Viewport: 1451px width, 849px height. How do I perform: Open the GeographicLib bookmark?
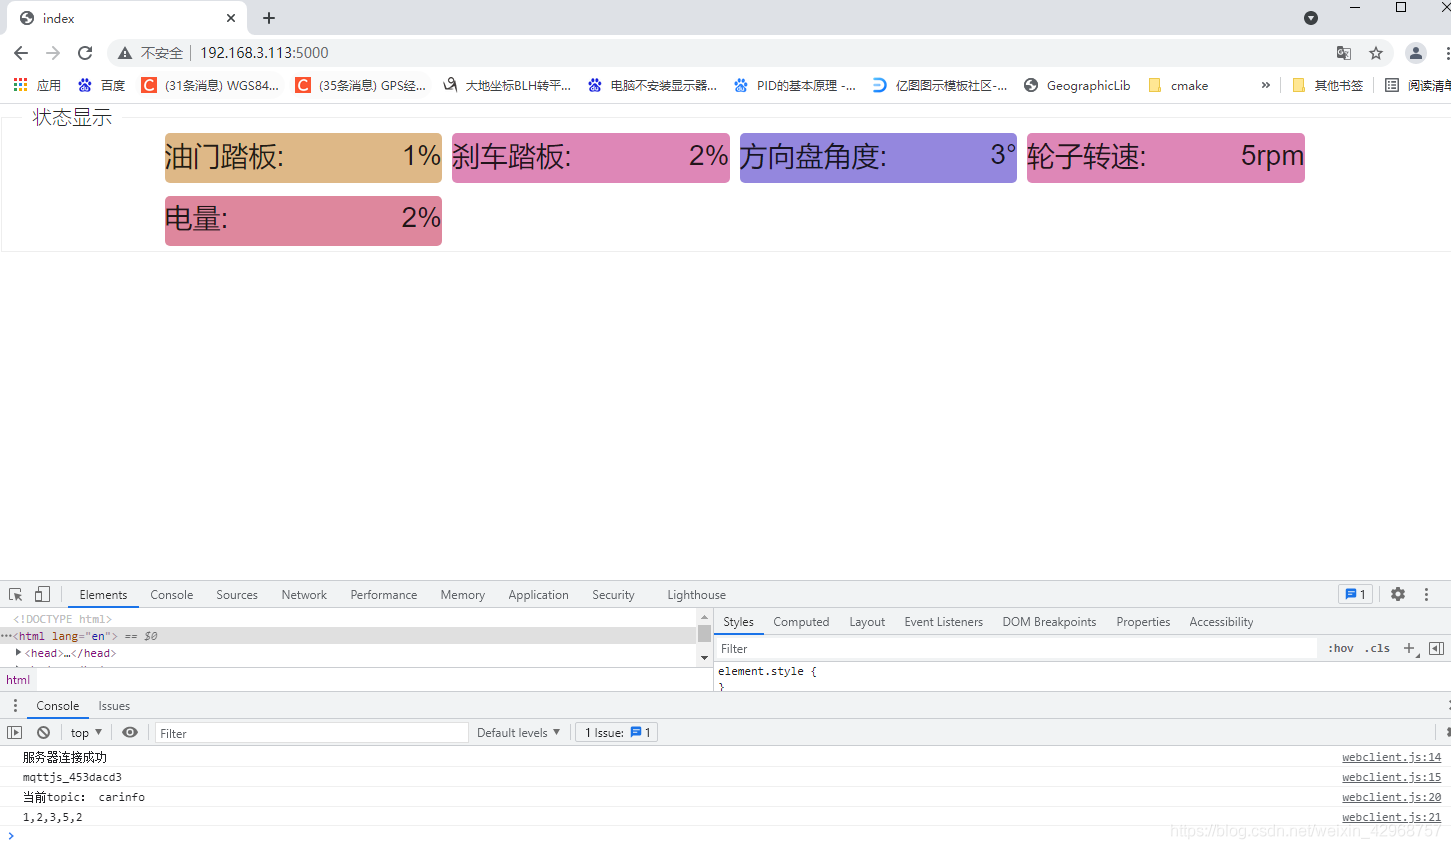1077,85
